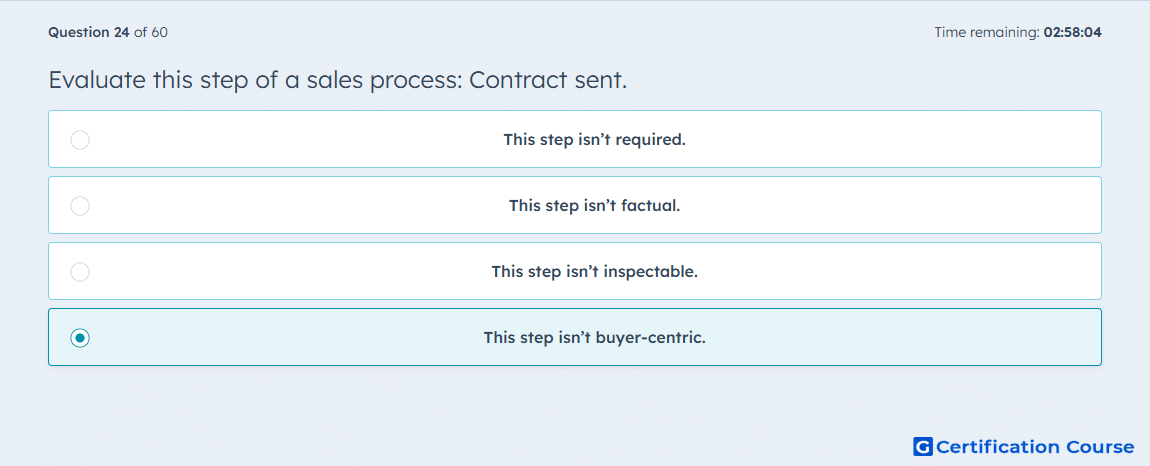Select the radio button for "isn't factual"
Image resolution: width=1150 pixels, height=466 pixels.
[x=80, y=205]
